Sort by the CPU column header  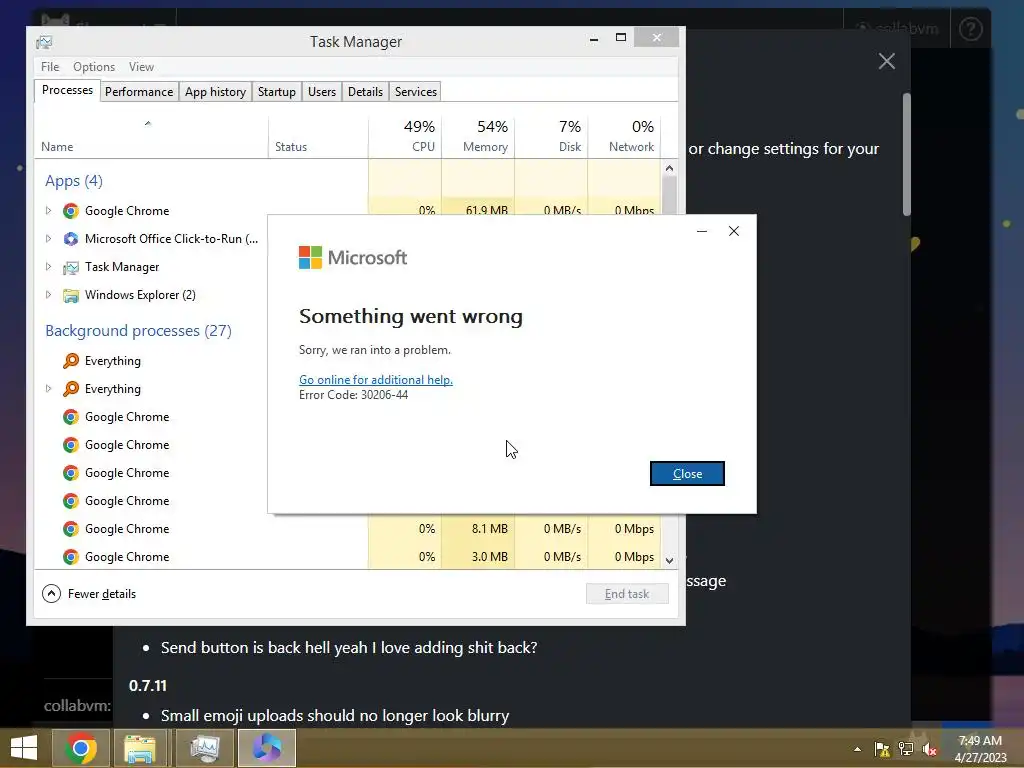[405, 137]
